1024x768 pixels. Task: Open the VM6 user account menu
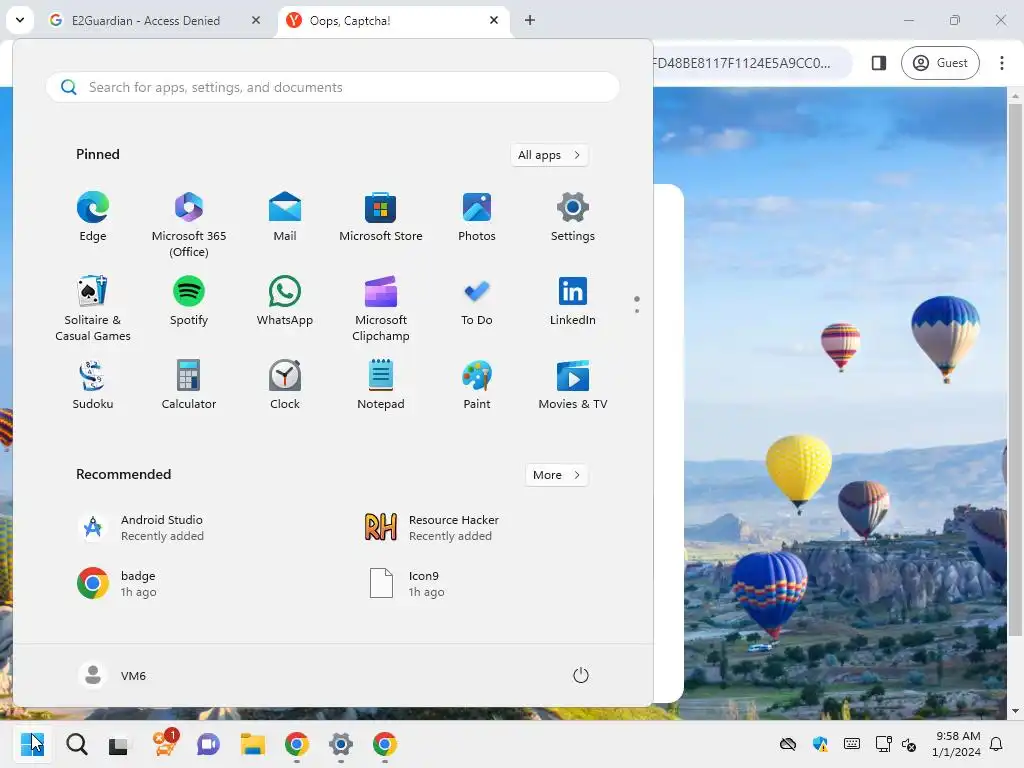pos(112,675)
